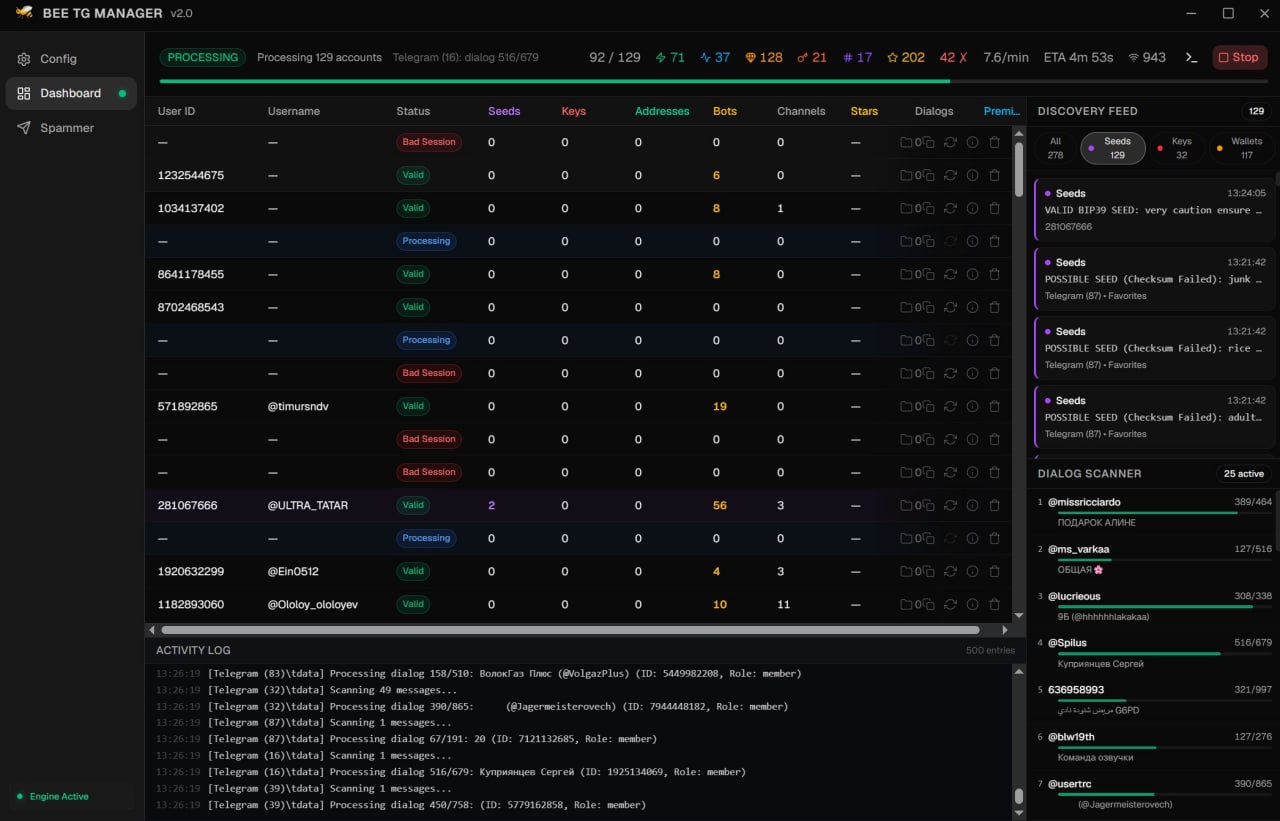The width and height of the screenshot is (1280, 821).
Task: Click the trash icon for @ULTRA_TATAR
Action: point(994,505)
